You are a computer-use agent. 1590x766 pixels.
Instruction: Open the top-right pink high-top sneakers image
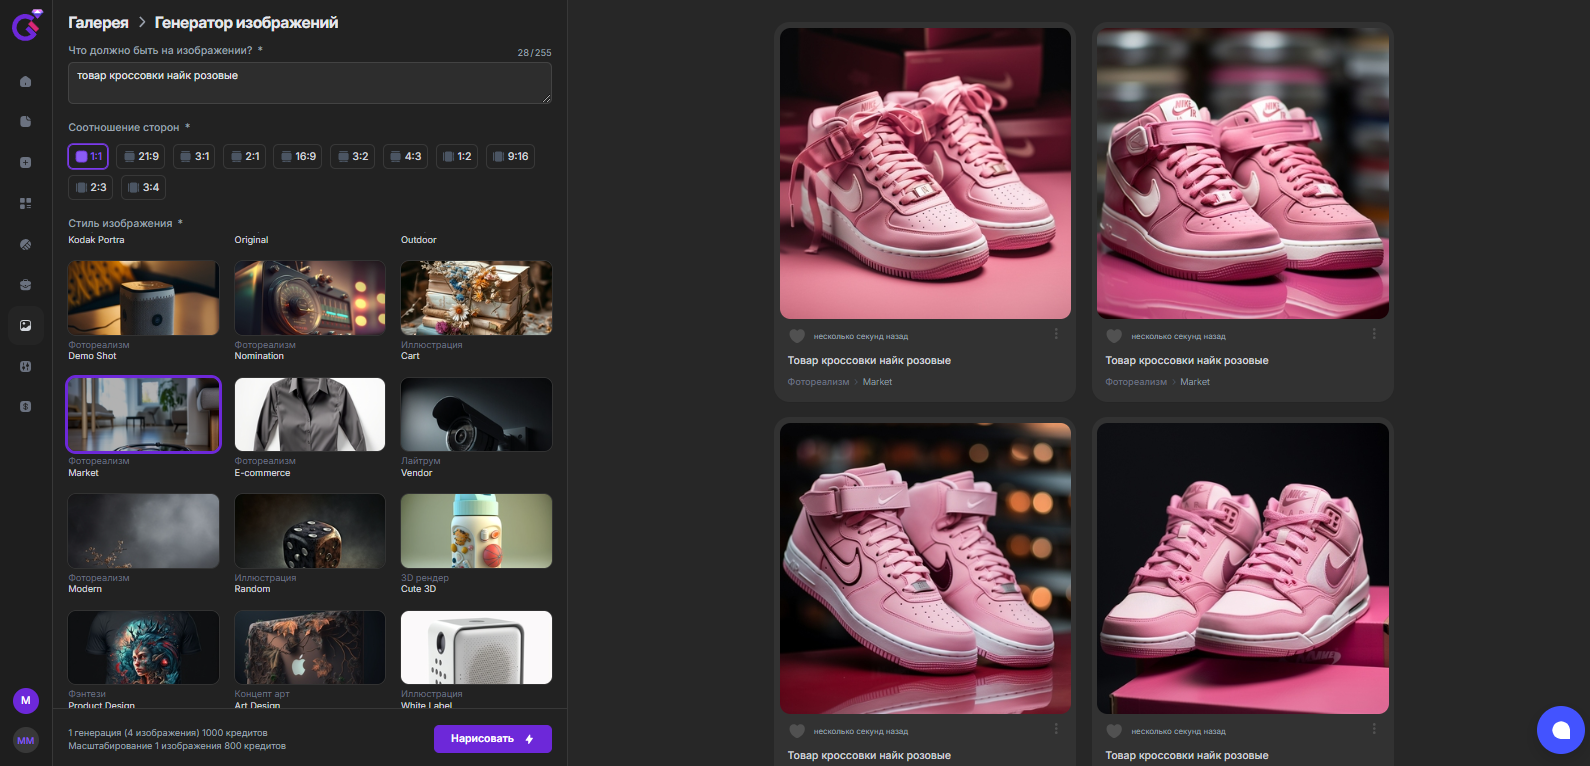[1243, 173]
